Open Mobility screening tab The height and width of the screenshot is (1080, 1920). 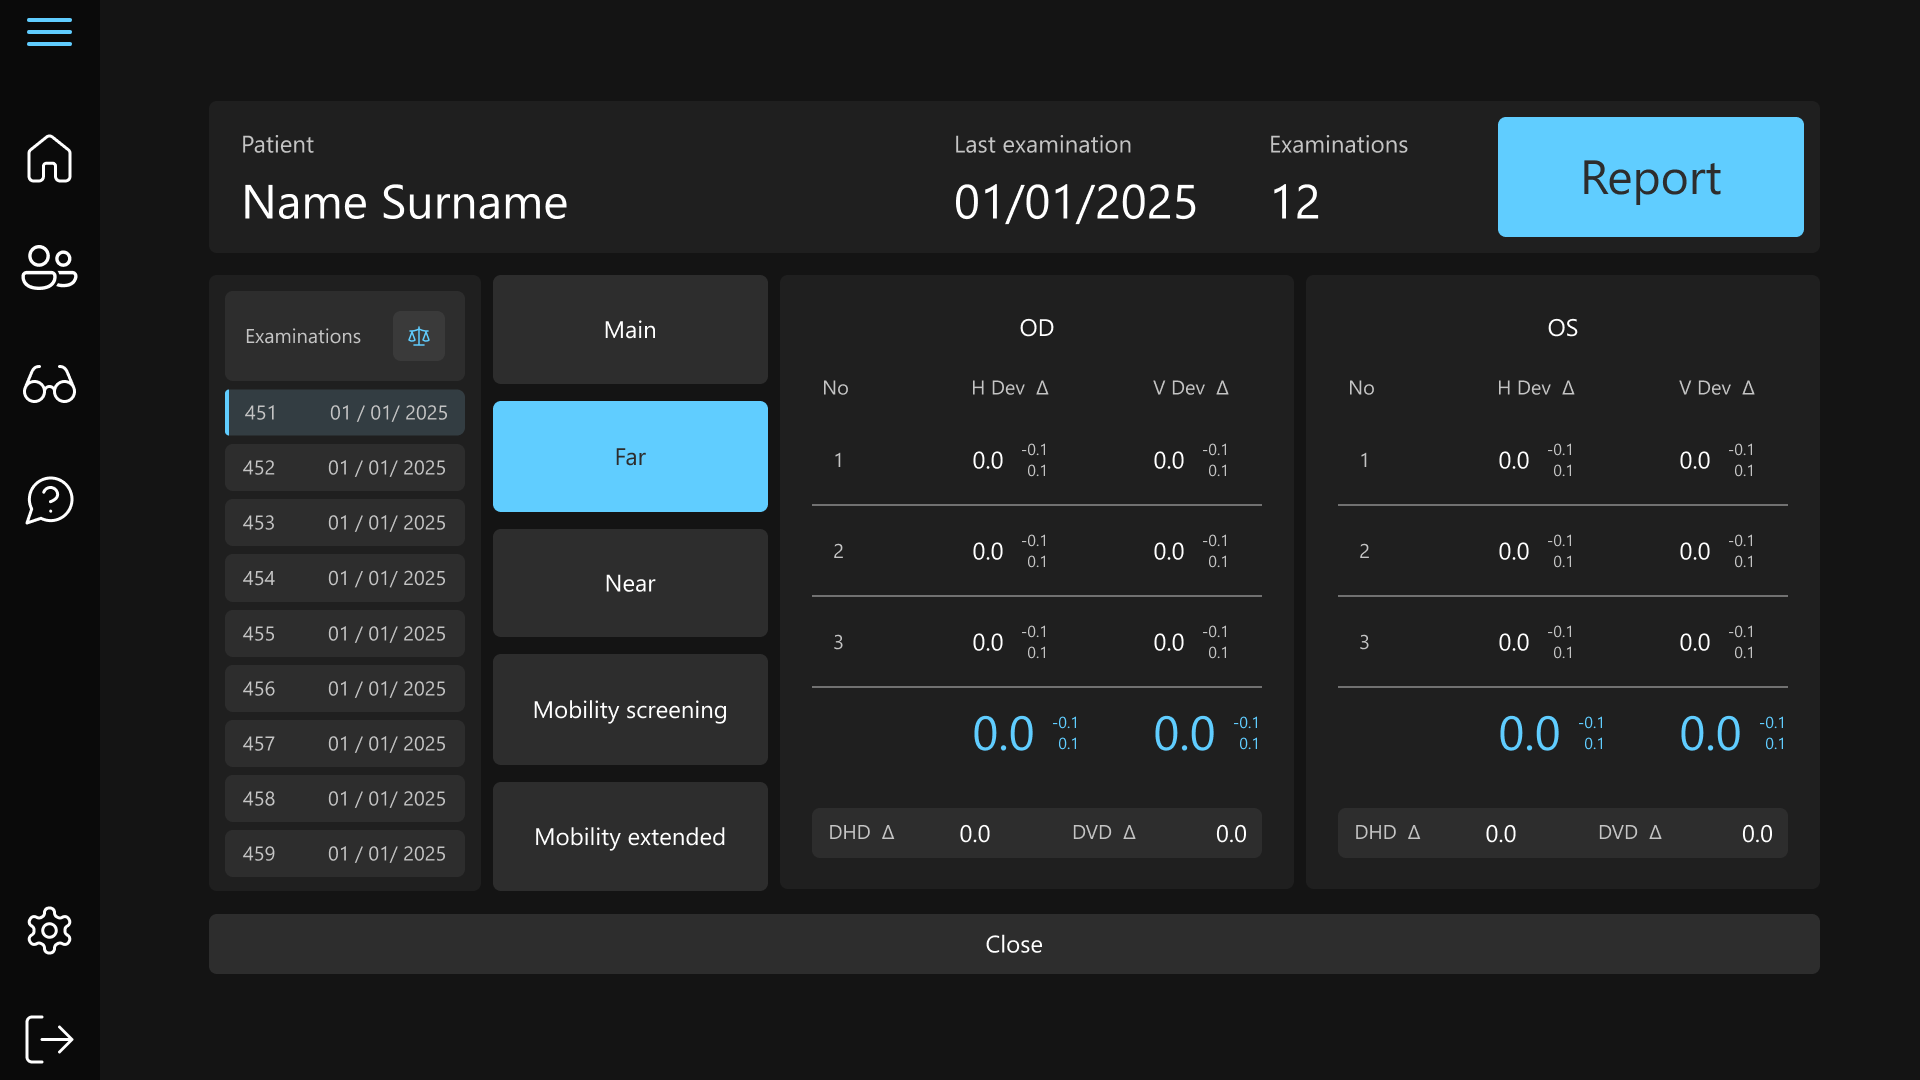tap(630, 710)
